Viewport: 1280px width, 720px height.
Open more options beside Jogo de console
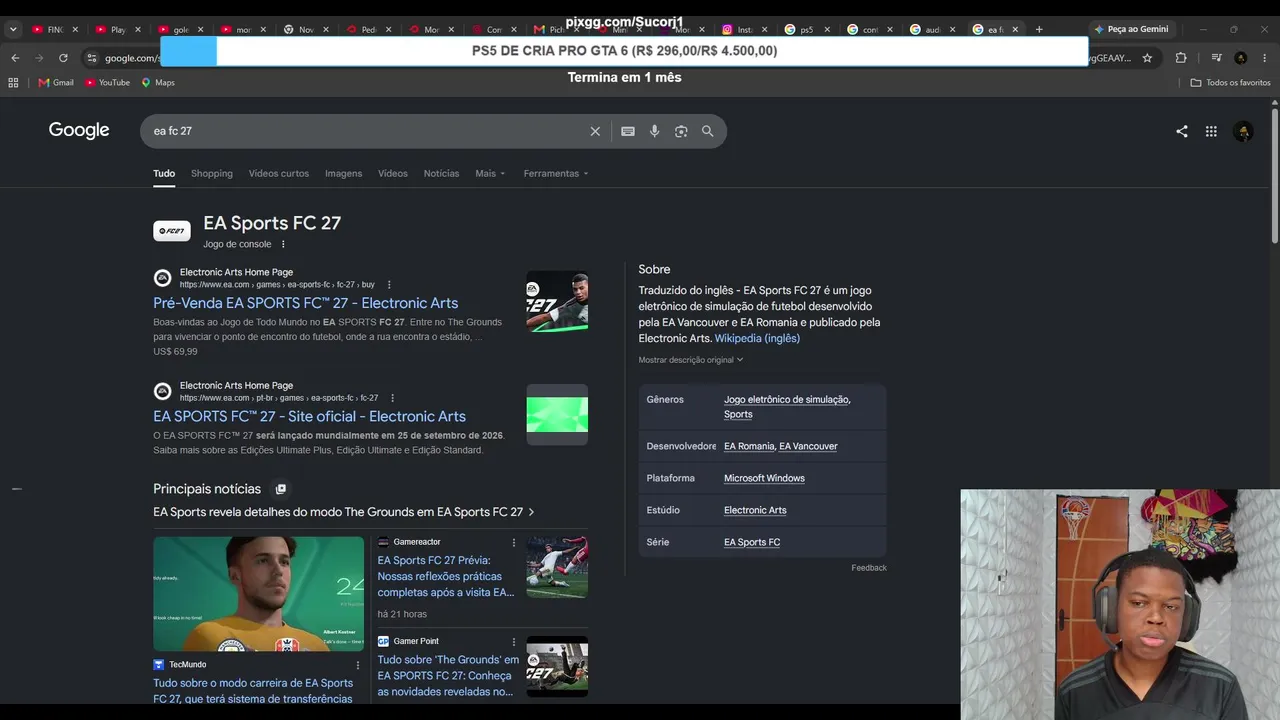point(283,244)
